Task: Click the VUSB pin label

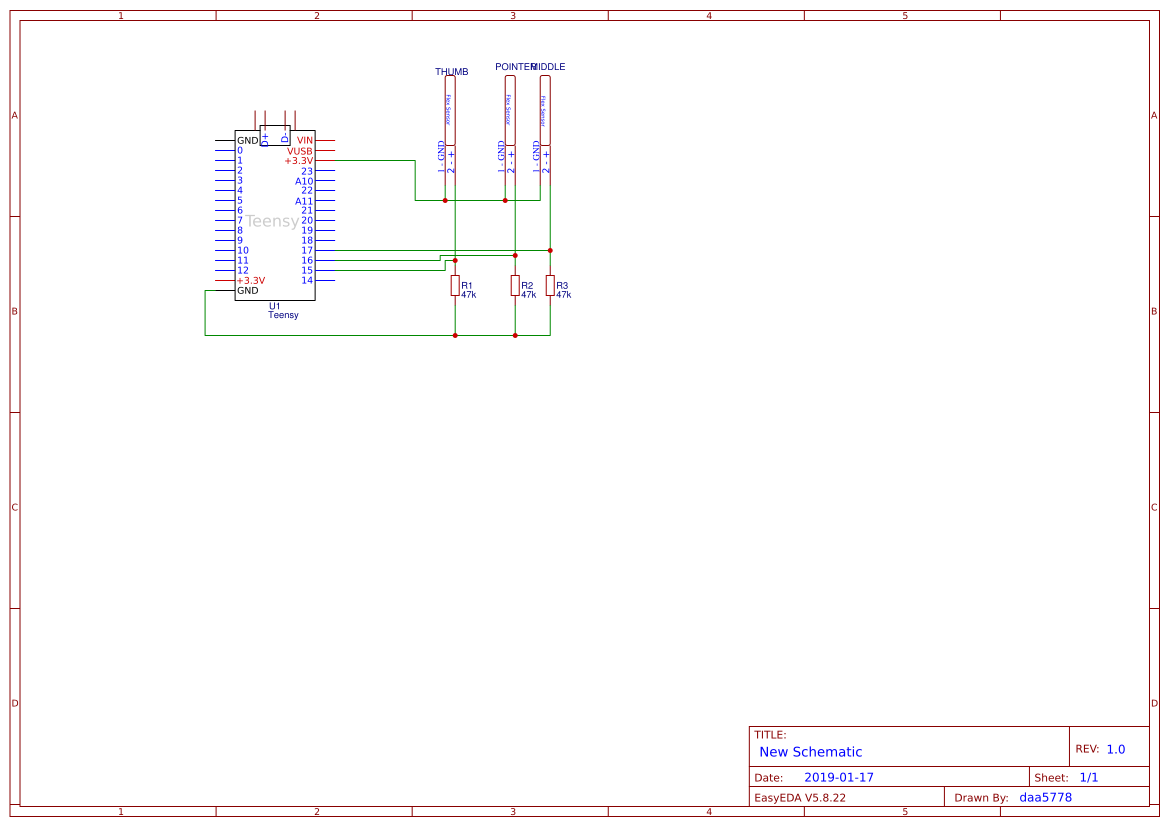Action: [x=300, y=150]
